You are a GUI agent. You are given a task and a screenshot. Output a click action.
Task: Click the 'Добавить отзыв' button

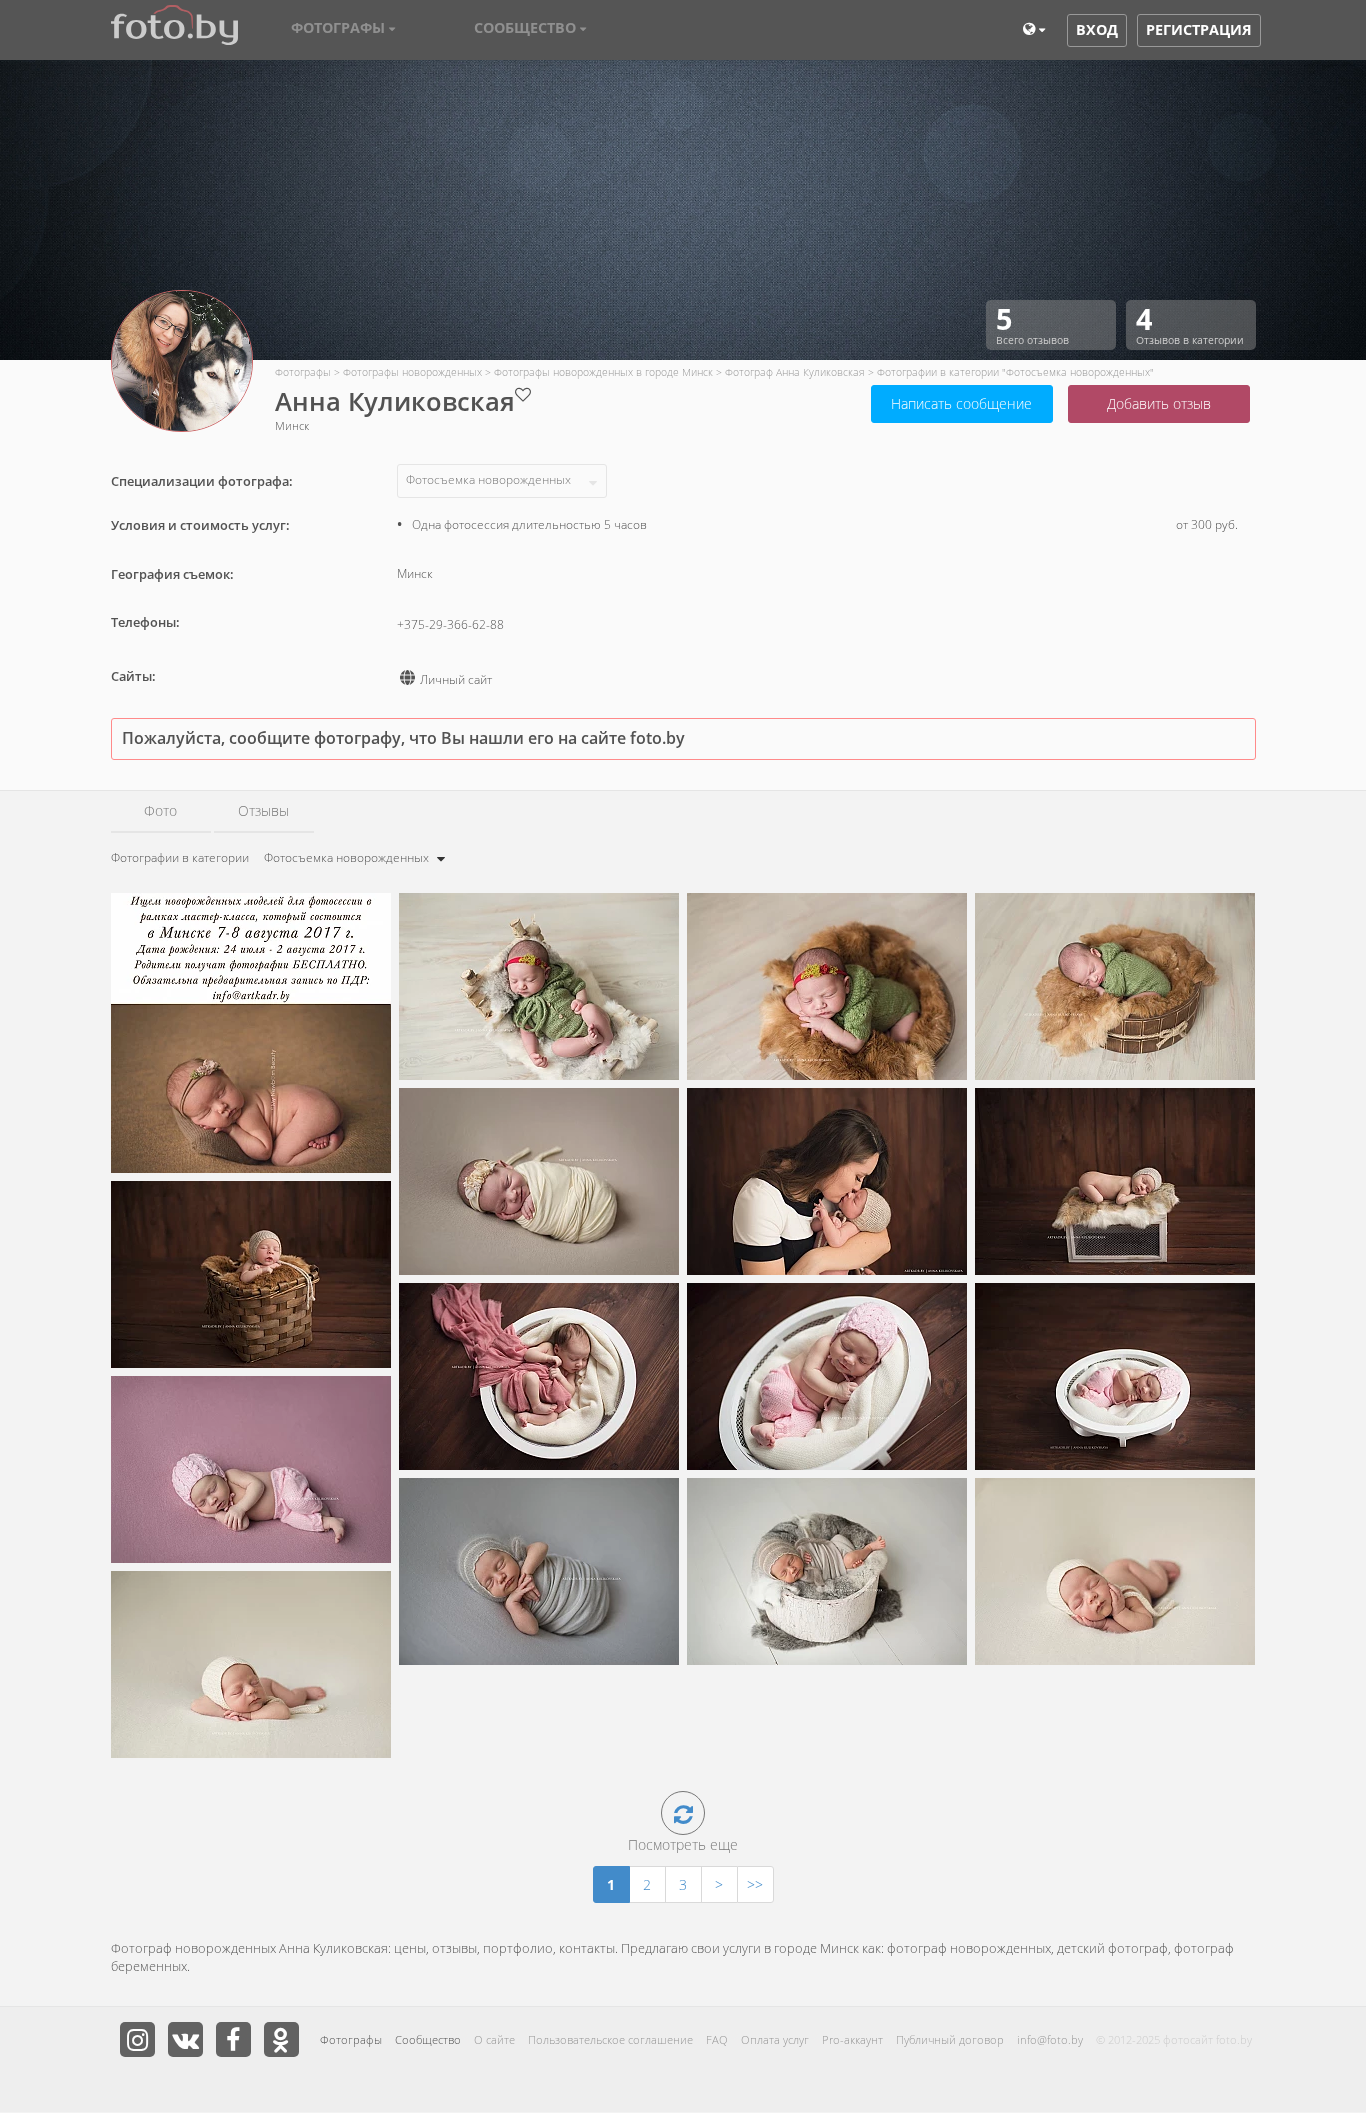1158,404
